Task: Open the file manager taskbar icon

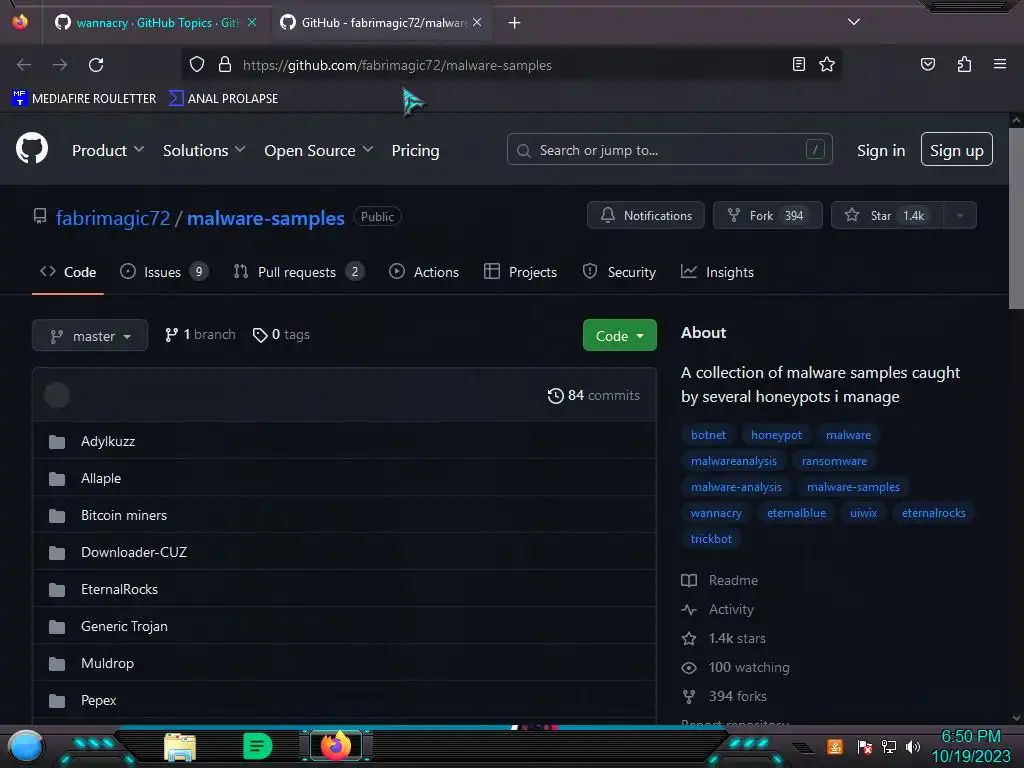Action: click(x=180, y=747)
